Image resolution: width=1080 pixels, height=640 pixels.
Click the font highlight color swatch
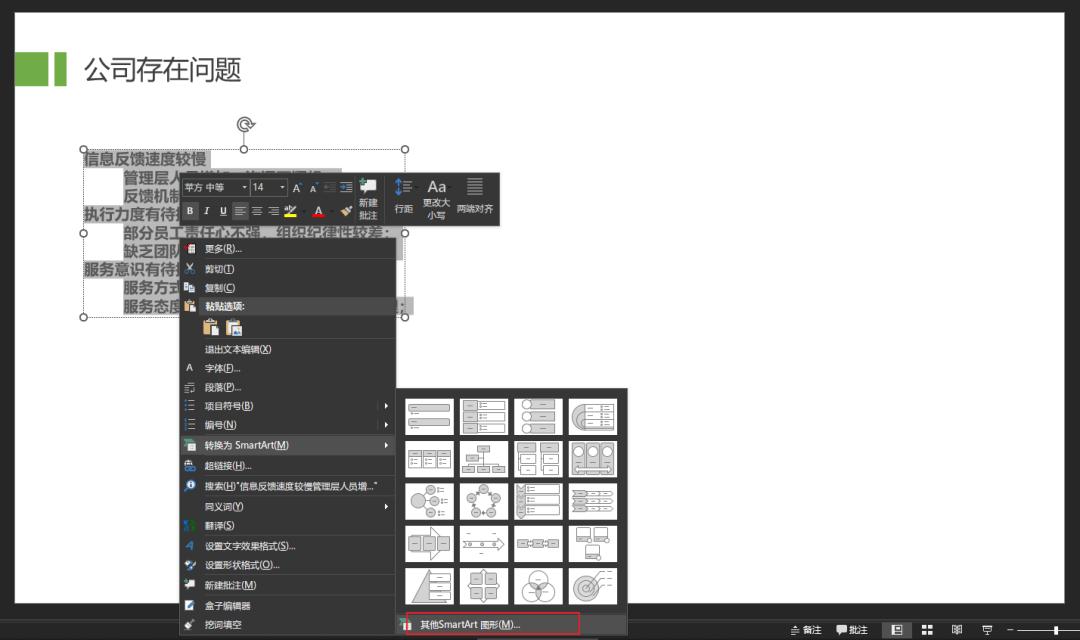click(x=292, y=211)
